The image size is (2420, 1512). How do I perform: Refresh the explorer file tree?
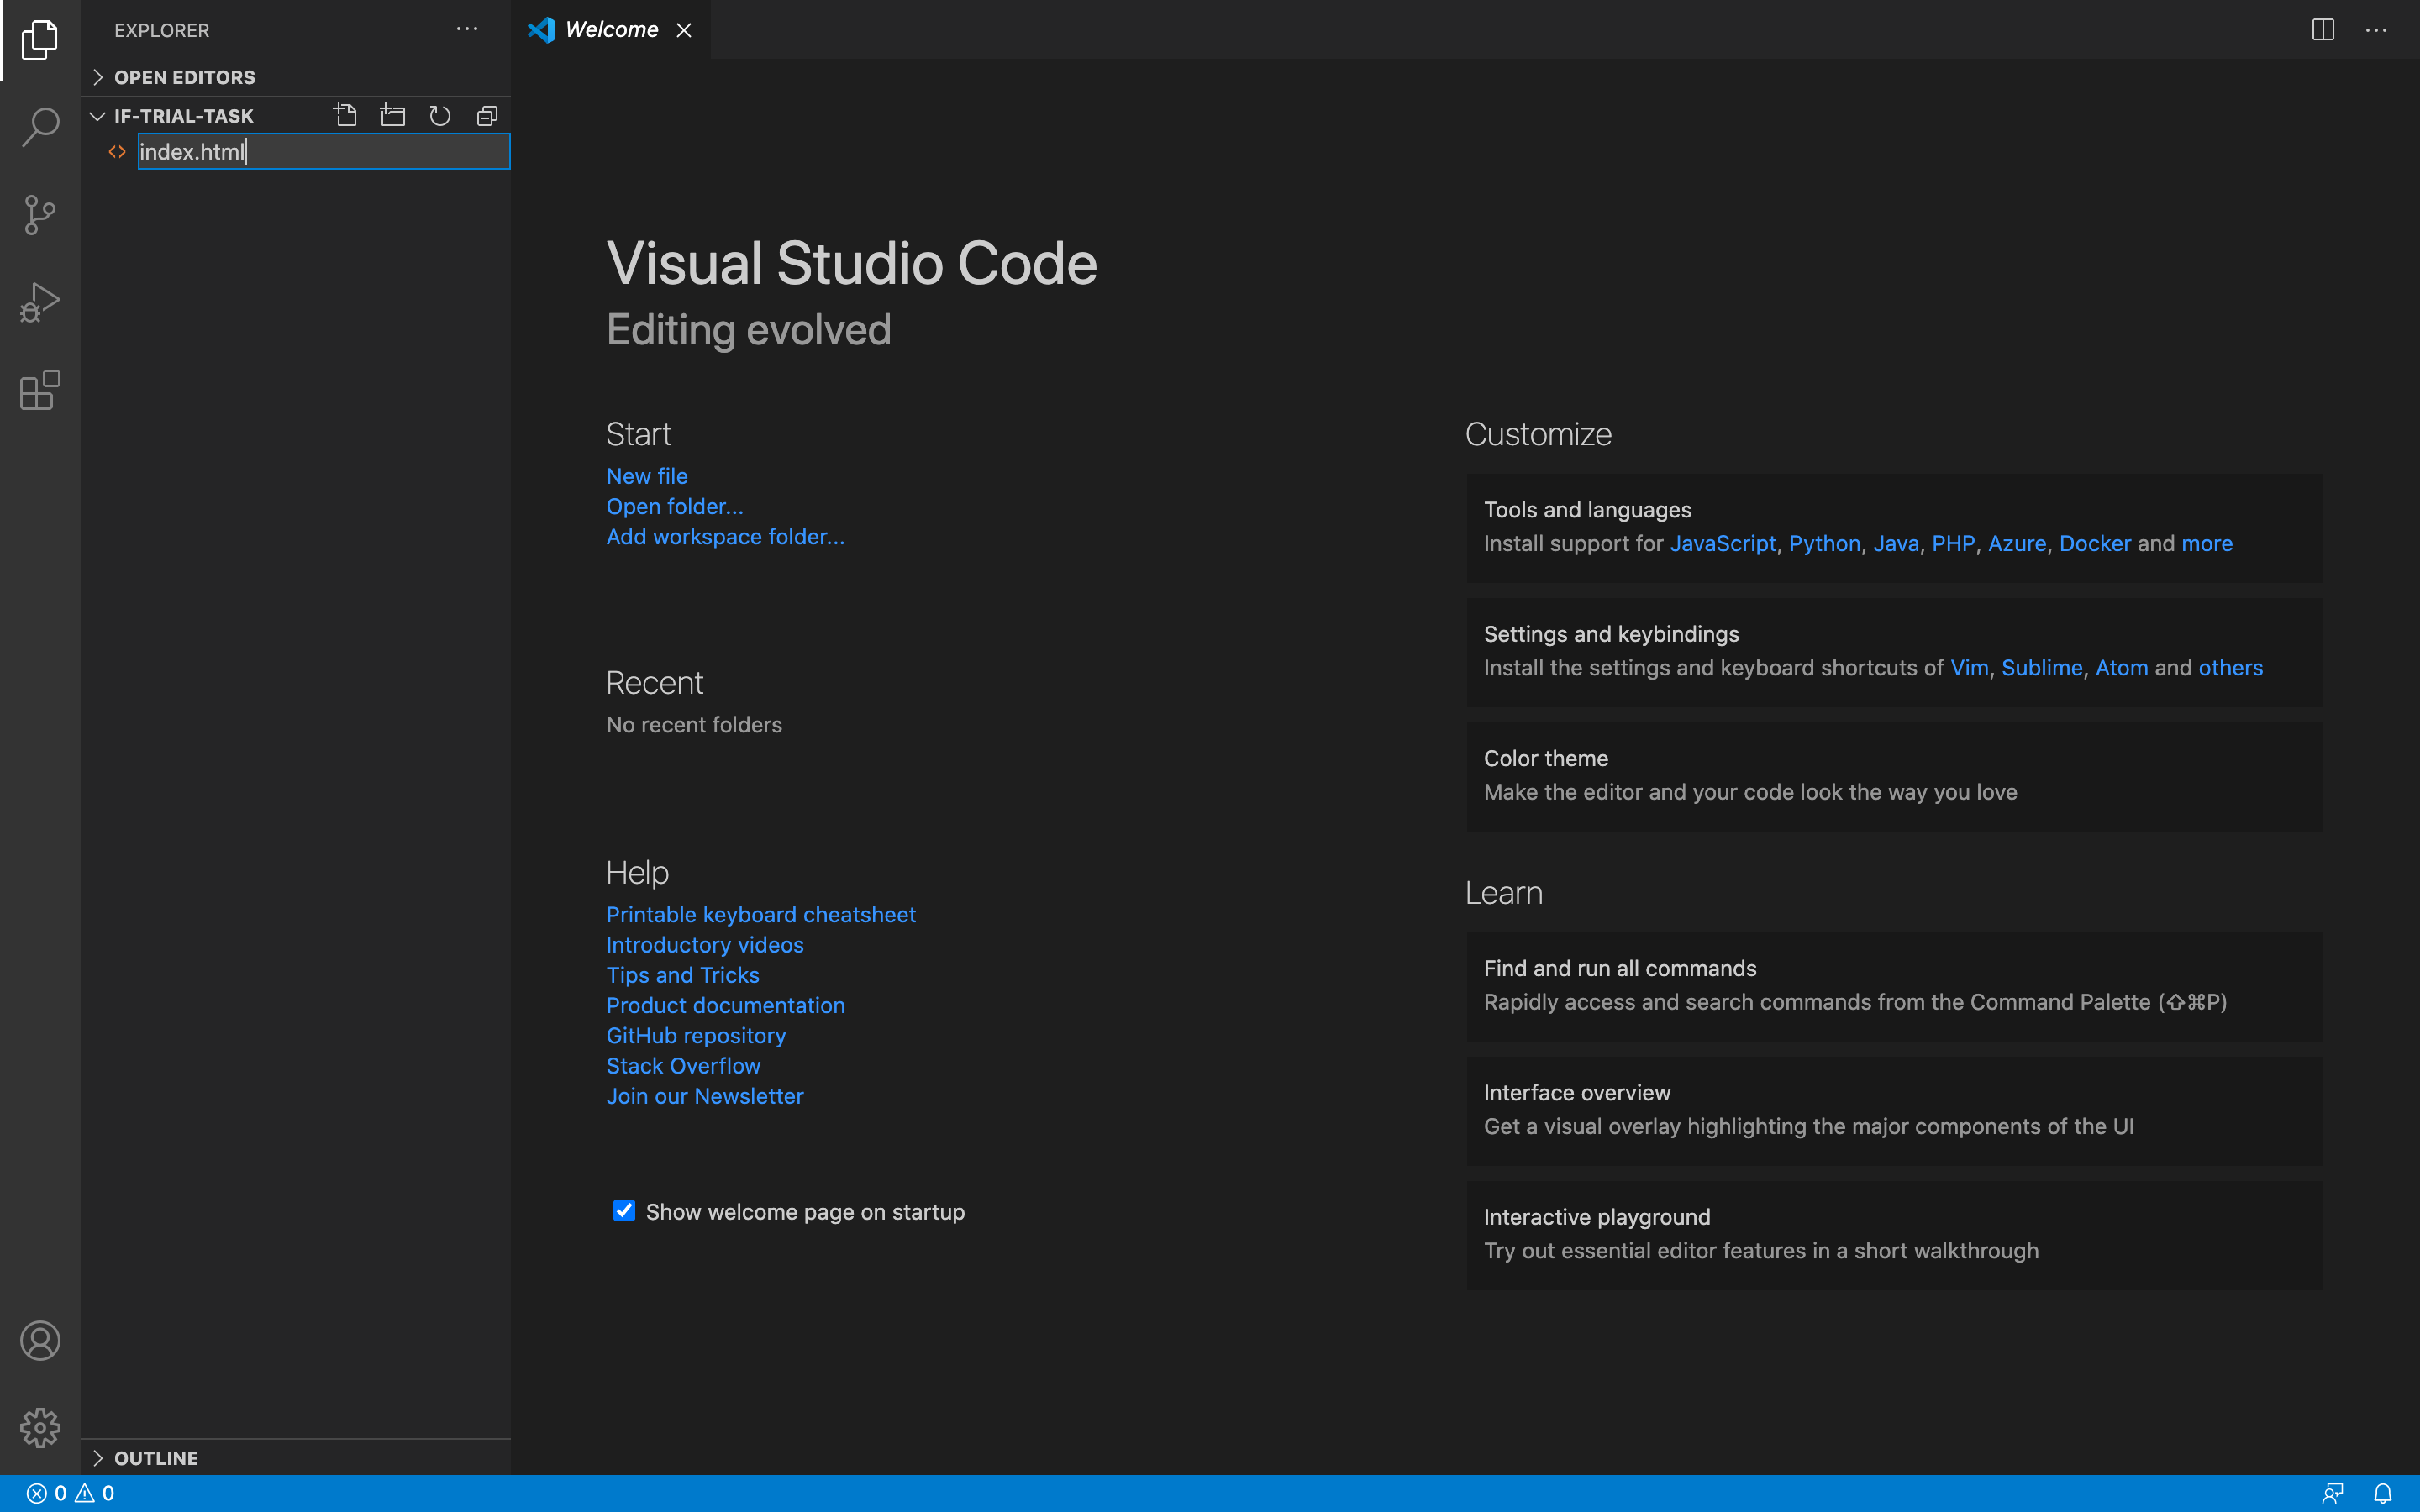point(440,116)
